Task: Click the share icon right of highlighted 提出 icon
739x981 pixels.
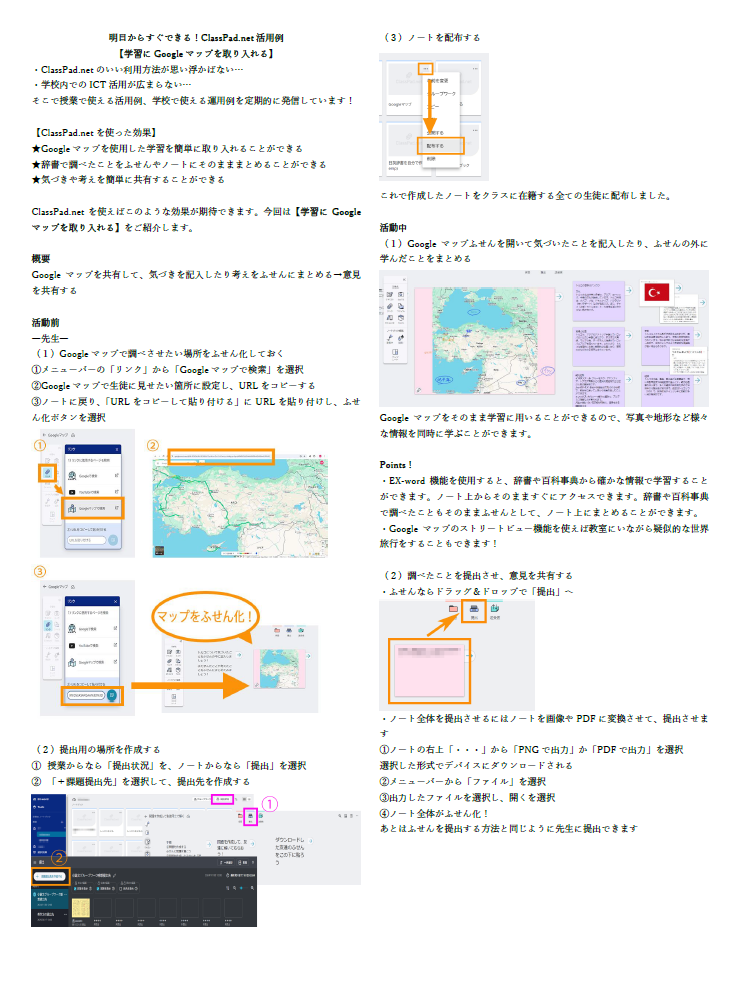Action: pos(495,609)
